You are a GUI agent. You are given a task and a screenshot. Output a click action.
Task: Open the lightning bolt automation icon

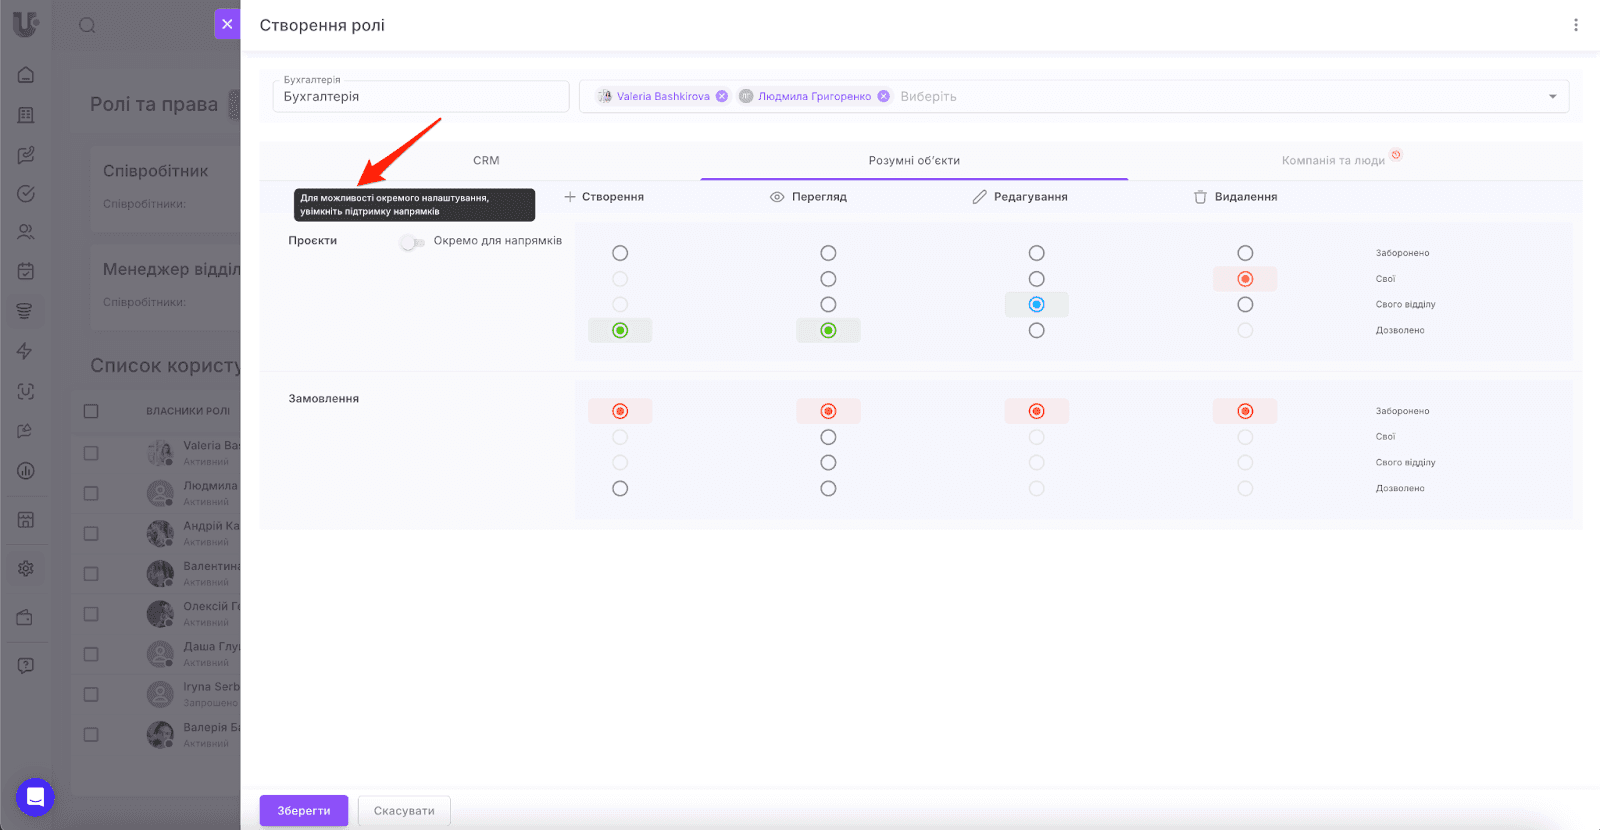pos(26,351)
